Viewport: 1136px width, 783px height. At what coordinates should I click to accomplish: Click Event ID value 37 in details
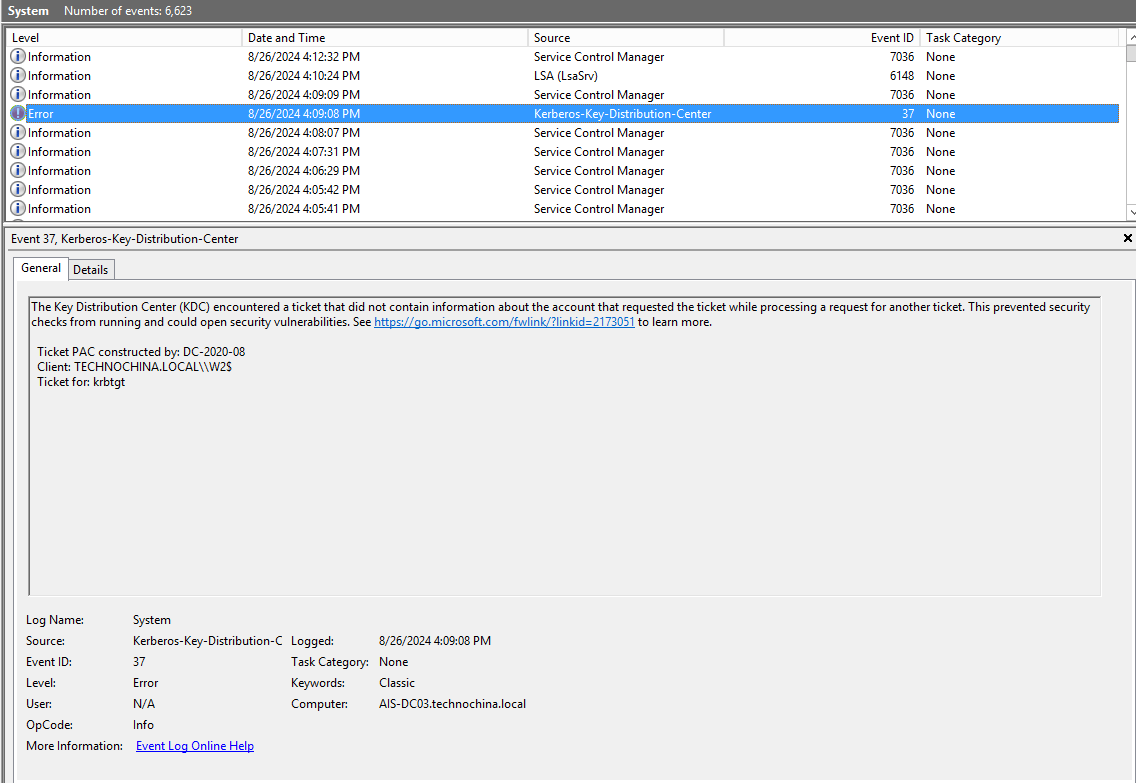(139, 662)
